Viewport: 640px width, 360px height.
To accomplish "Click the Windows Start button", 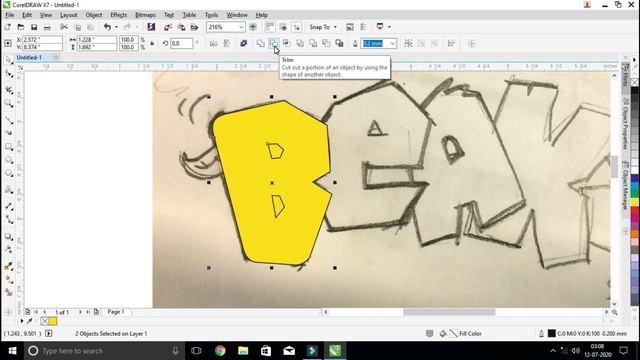I will point(12,351).
